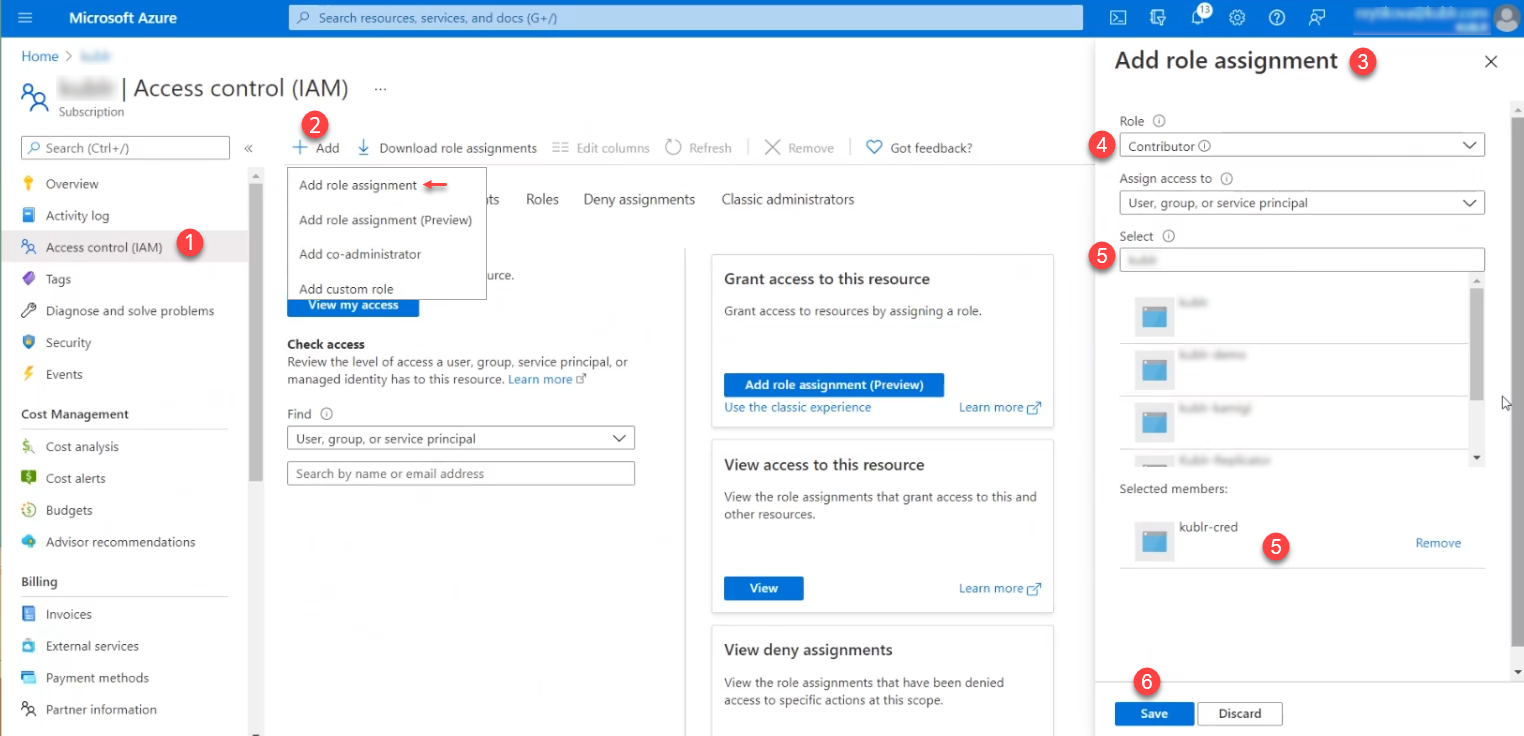This screenshot has height=736, width=1524.
Task: Go to Home breadcrumb link
Action: point(39,57)
